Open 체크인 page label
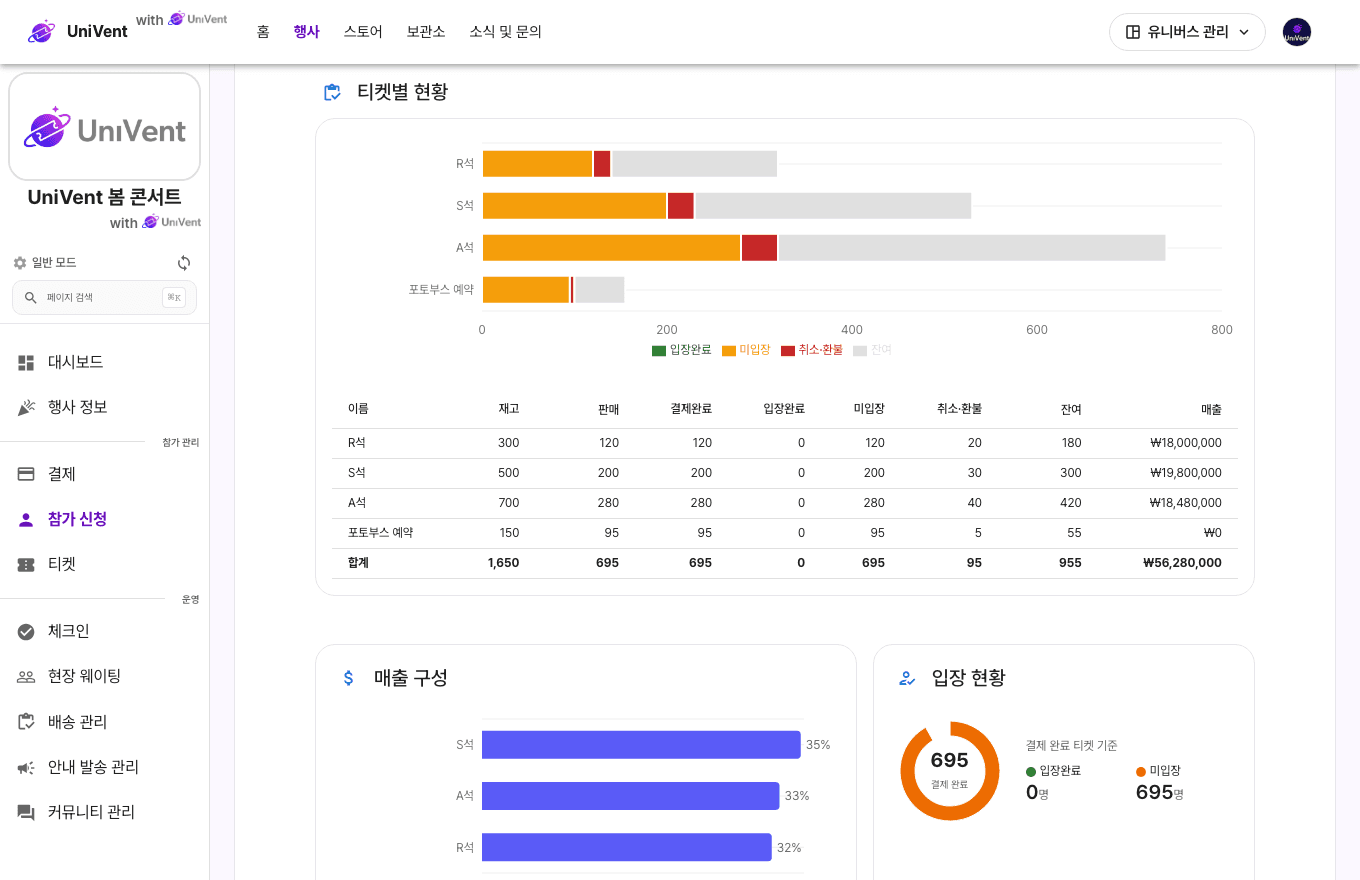Viewport: 1360px width, 880px height. [69, 631]
